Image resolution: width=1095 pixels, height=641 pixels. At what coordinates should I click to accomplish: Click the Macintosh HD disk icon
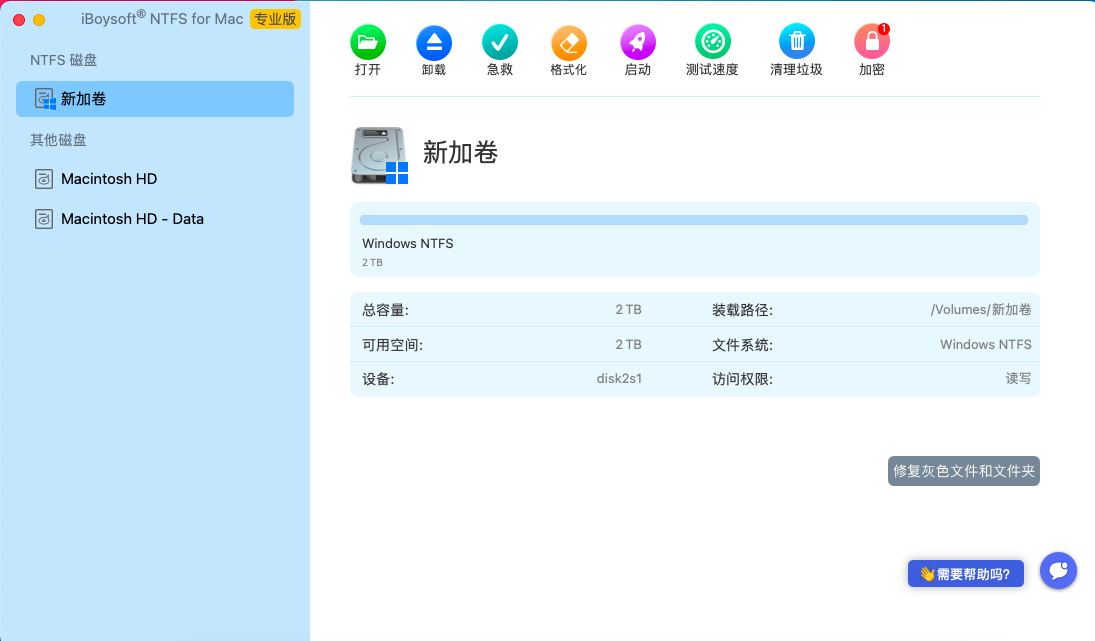43,179
